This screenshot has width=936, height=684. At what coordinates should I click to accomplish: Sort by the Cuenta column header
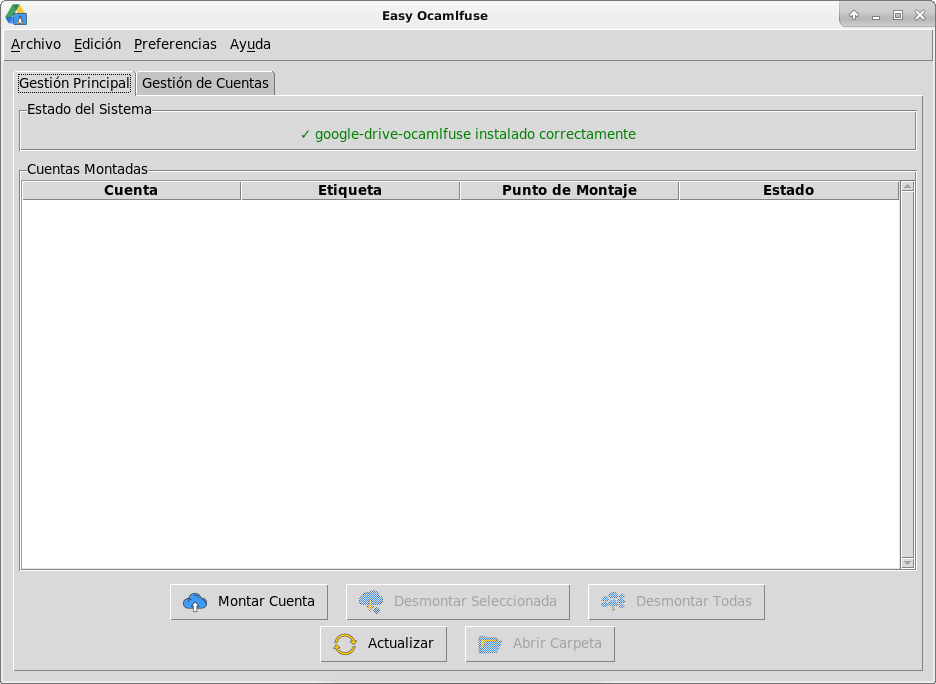131,190
